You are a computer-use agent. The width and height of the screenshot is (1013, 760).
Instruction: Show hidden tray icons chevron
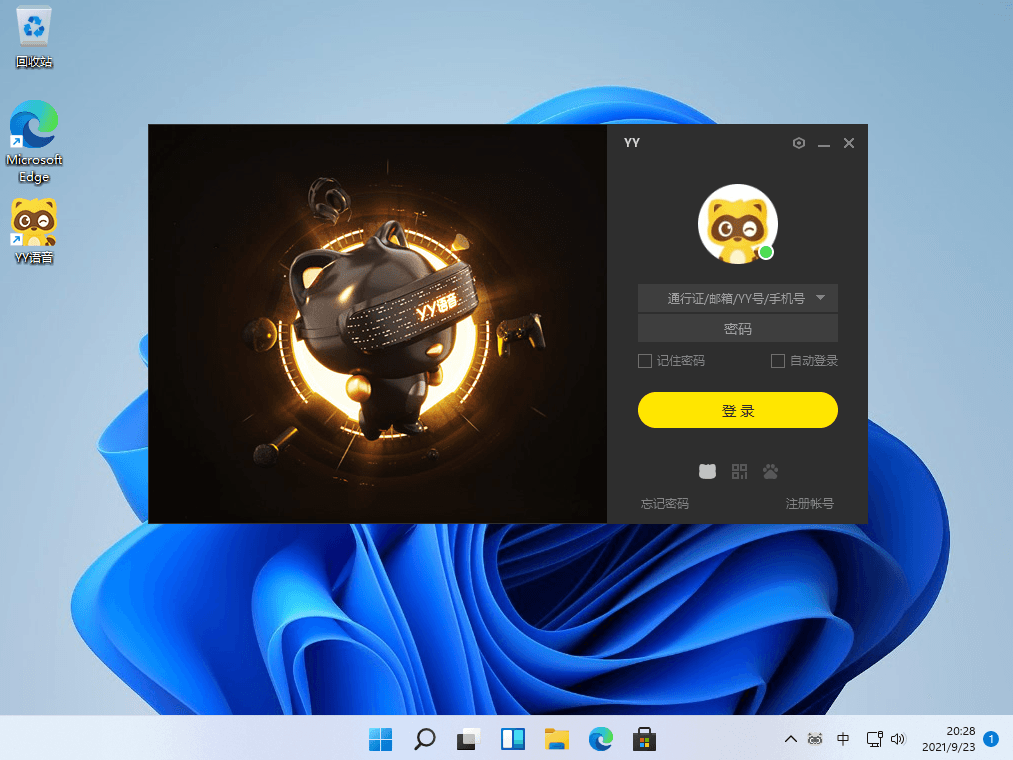pos(790,739)
